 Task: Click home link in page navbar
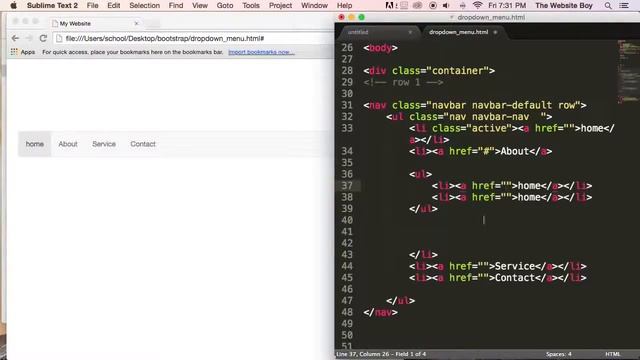(35, 144)
